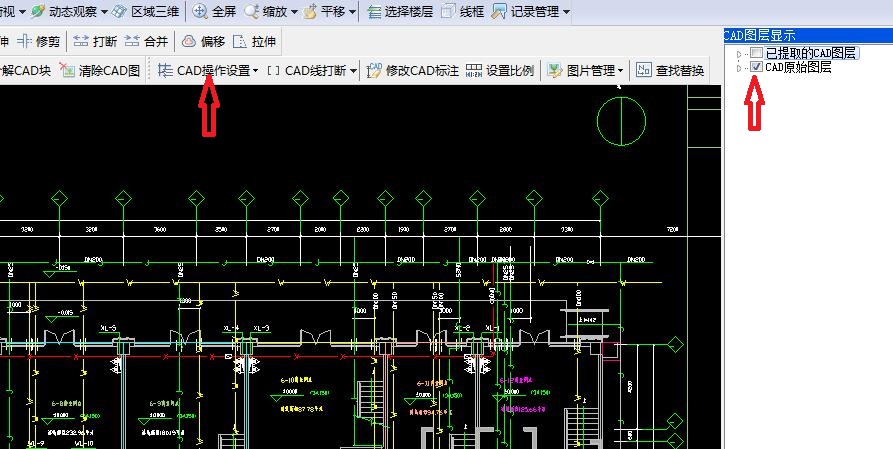Click the CAD图层显示 panel title bar
This screenshot has width=893, height=449.
pyautogui.click(x=808, y=35)
